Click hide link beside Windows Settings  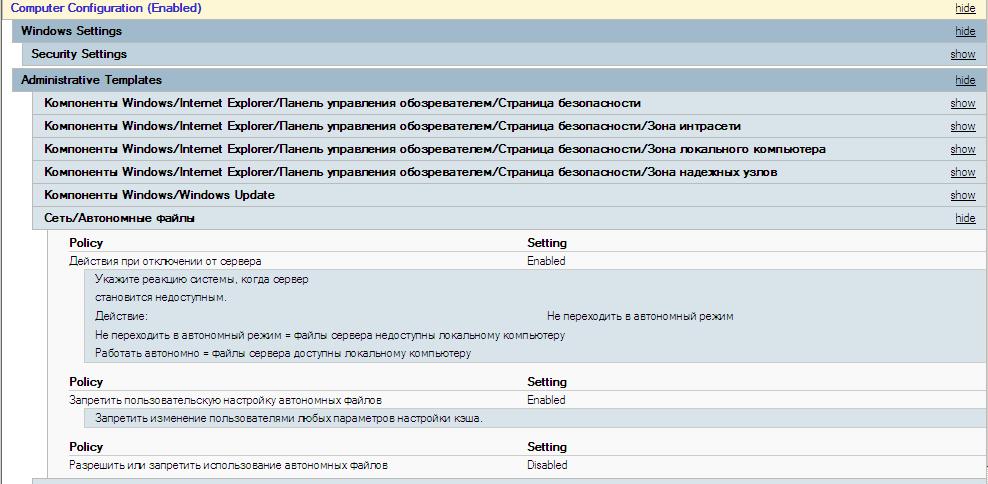coord(964,31)
